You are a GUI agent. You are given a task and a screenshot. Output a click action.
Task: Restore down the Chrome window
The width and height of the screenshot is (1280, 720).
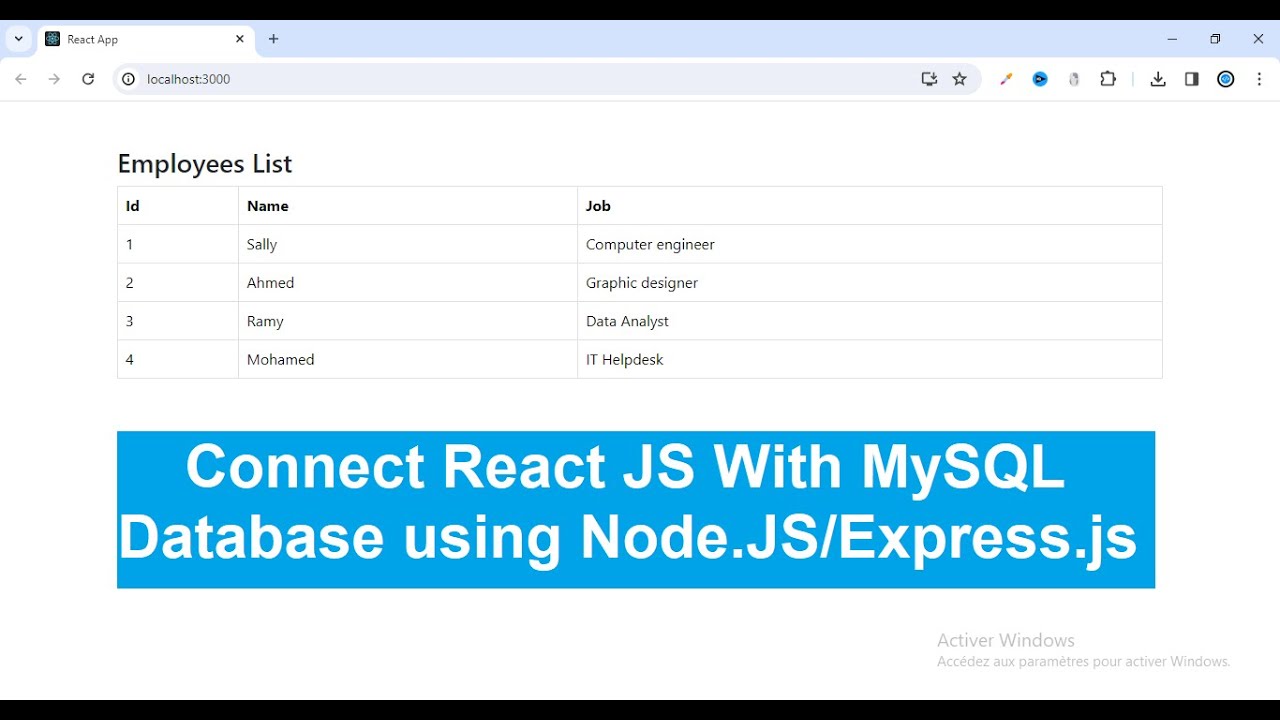pos(1215,39)
